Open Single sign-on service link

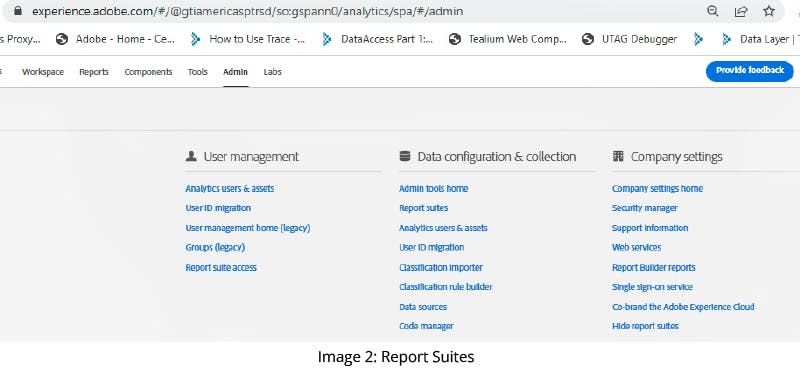[652, 287]
